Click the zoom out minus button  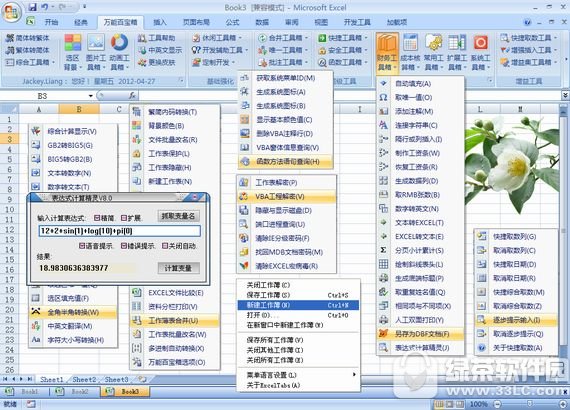tap(497, 404)
